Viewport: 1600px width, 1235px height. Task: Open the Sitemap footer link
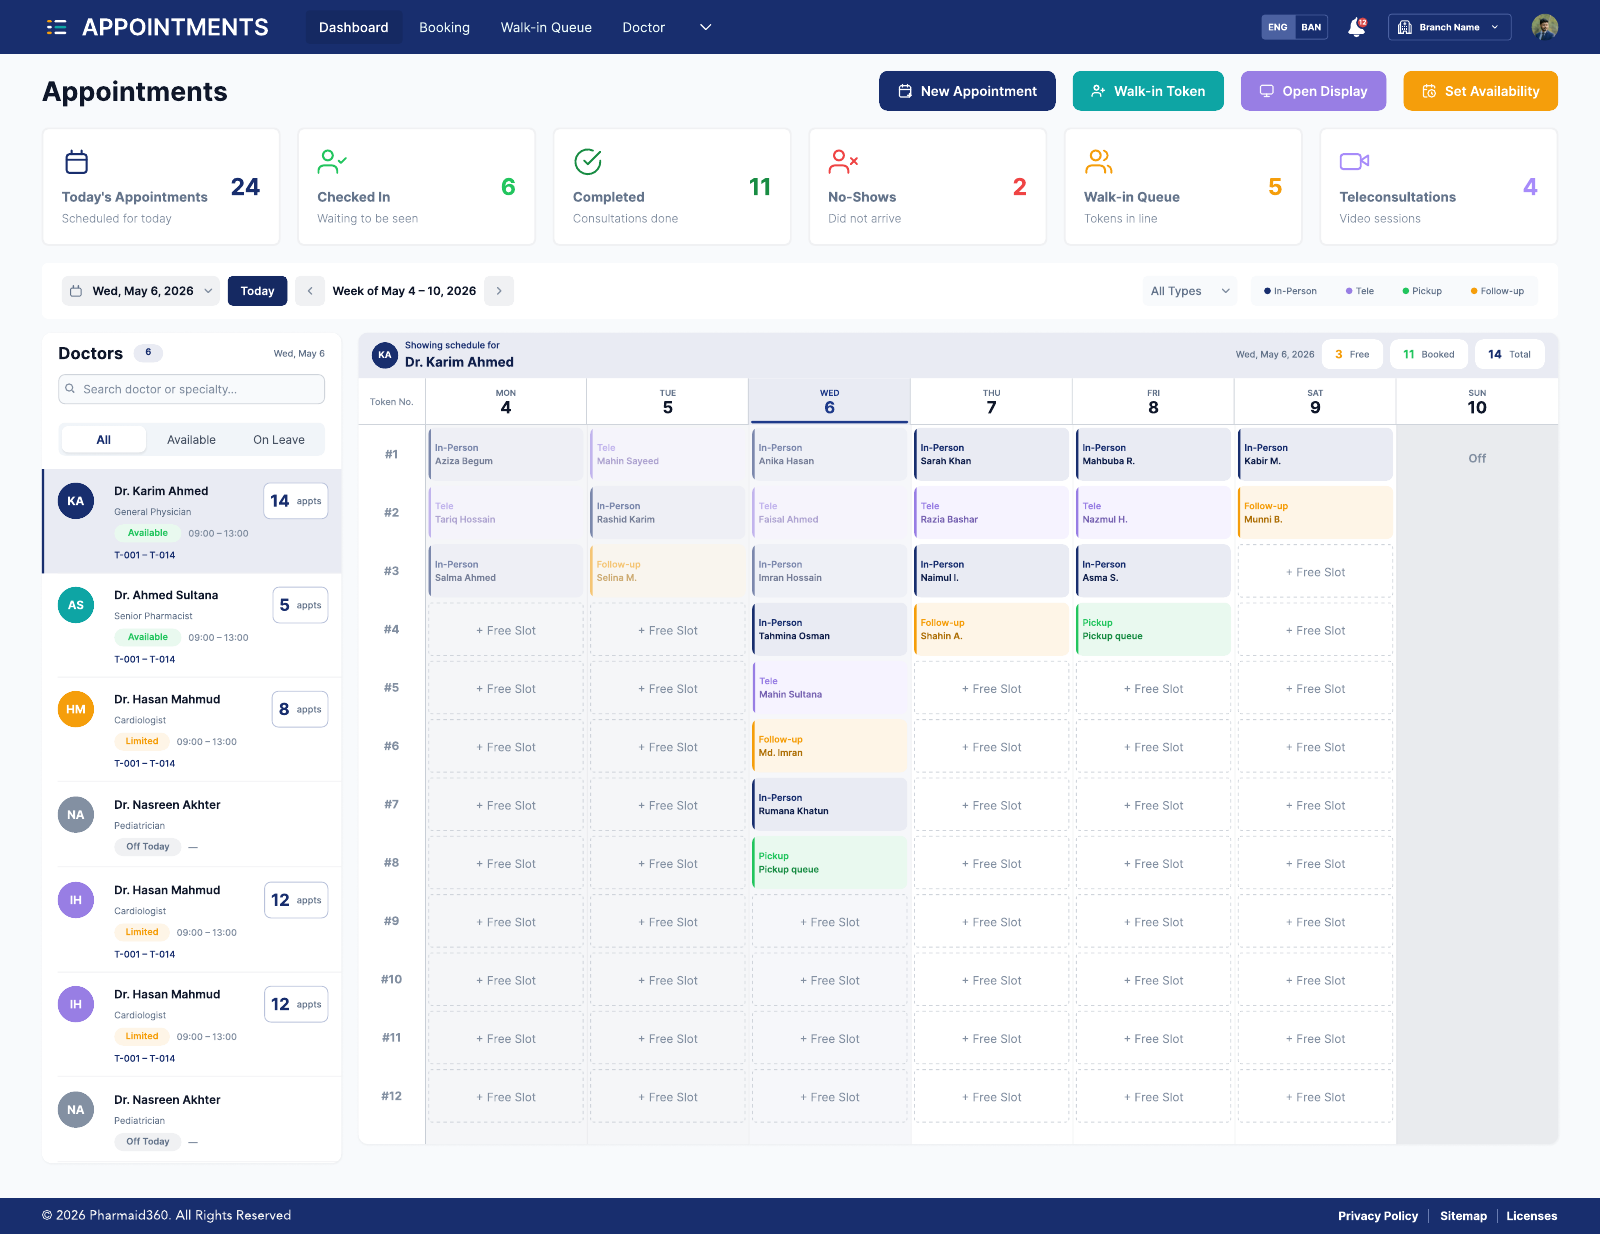click(x=1463, y=1216)
